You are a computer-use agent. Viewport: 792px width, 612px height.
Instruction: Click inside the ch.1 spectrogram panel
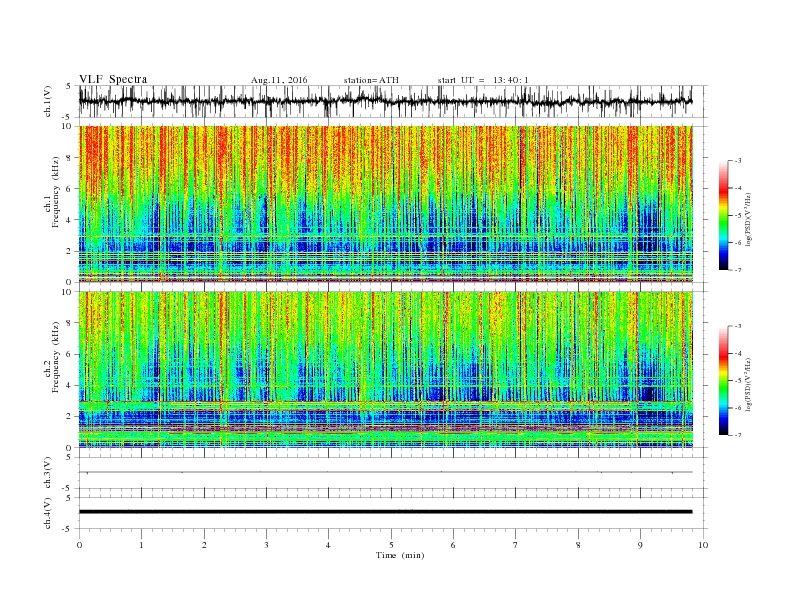pyautogui.click(x=385, y=204)
